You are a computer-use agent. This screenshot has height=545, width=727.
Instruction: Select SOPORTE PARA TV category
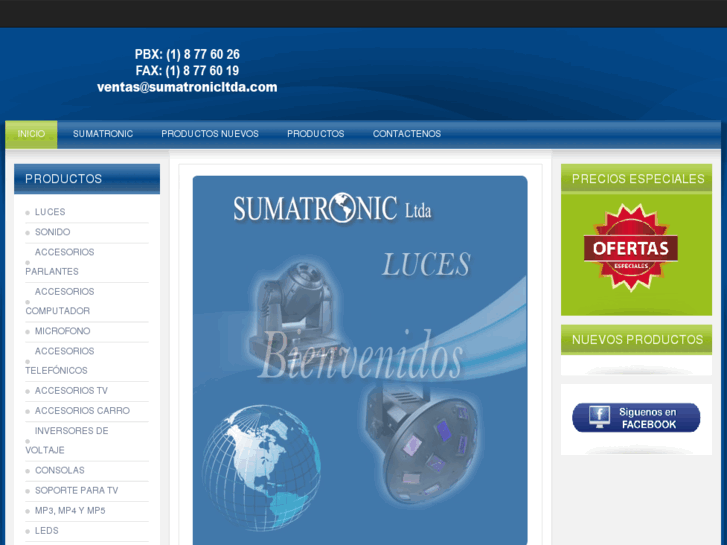tap(77, 490)
